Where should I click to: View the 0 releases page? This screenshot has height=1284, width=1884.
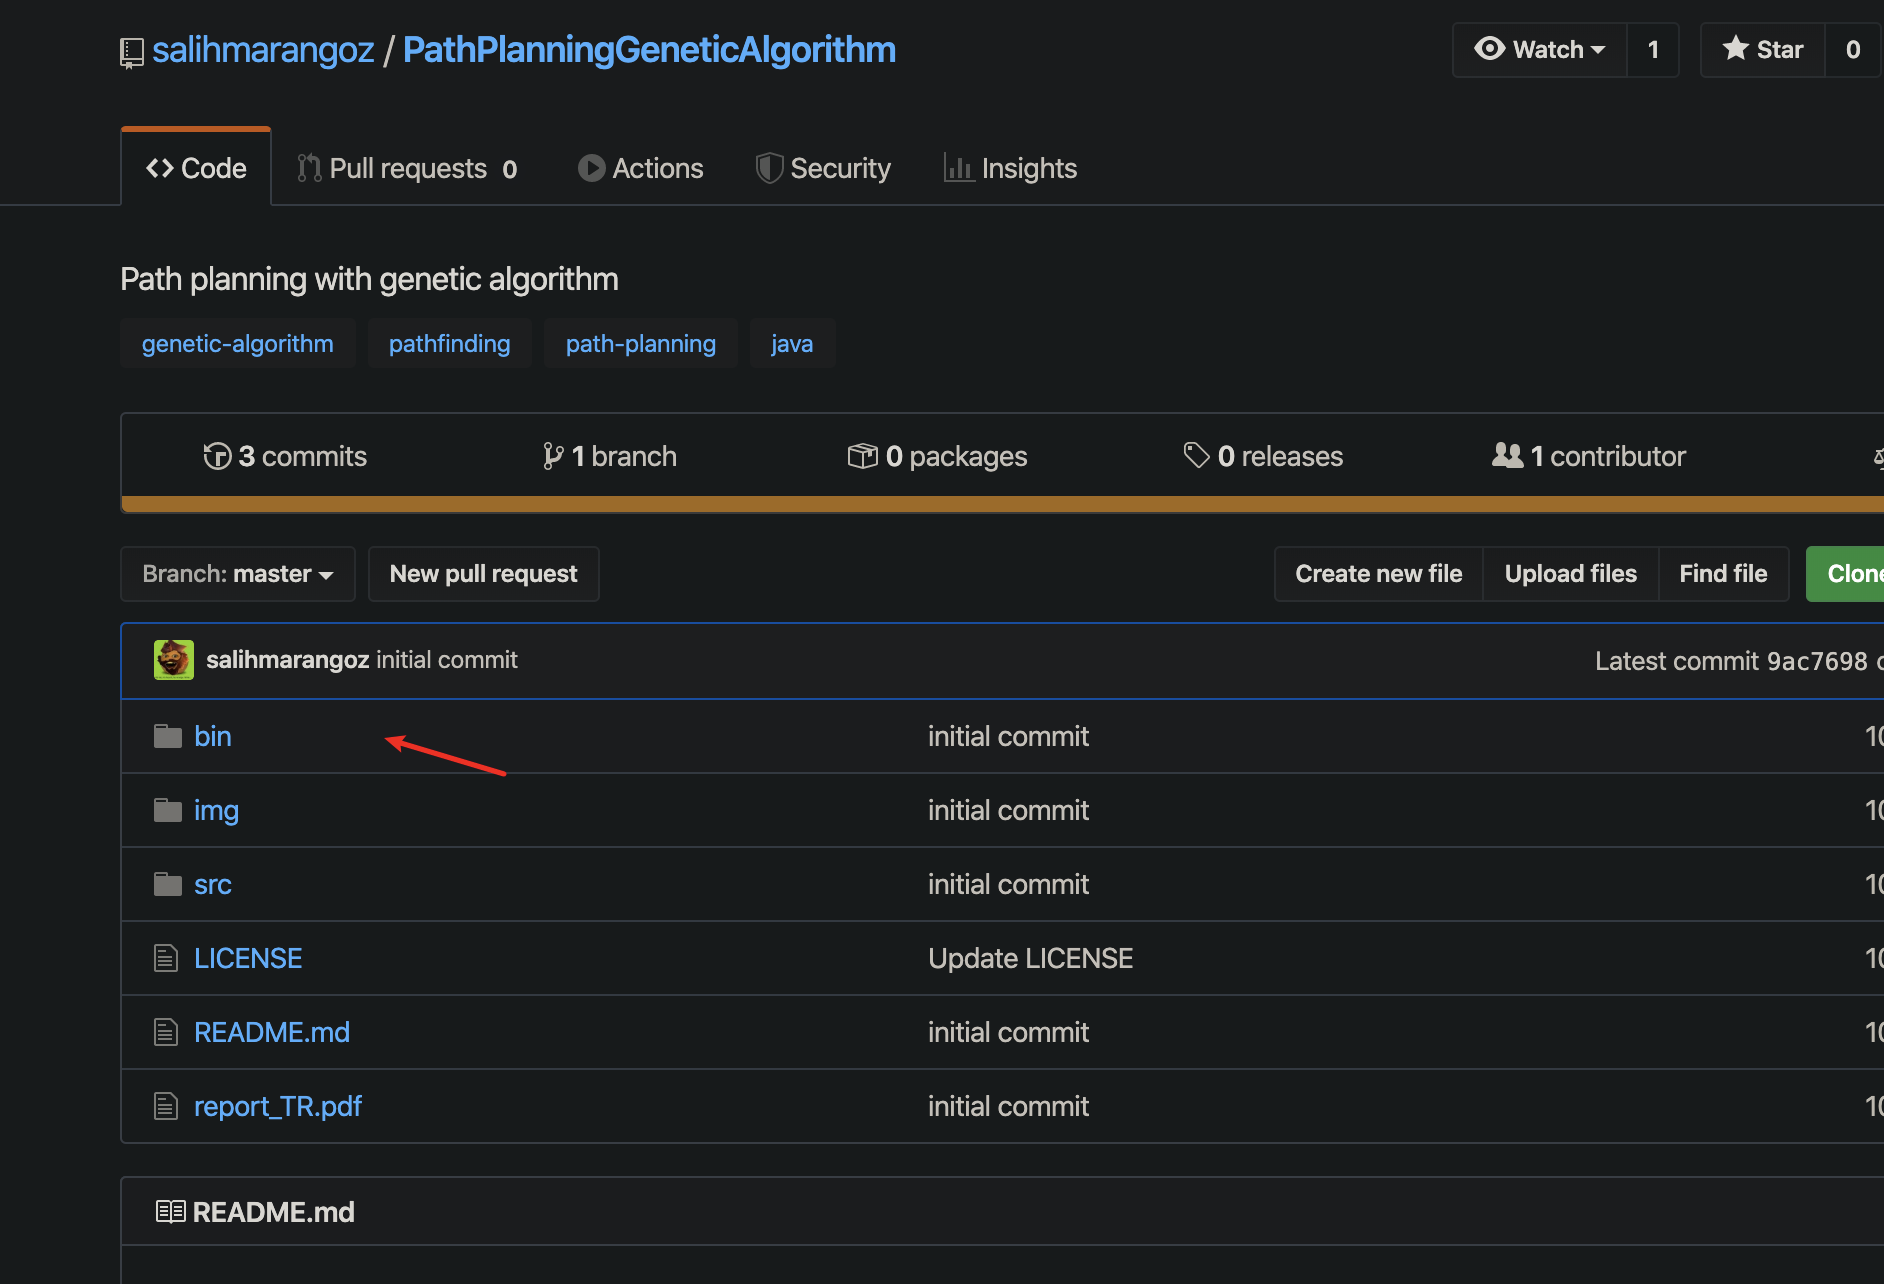(x=1263, y=456)
